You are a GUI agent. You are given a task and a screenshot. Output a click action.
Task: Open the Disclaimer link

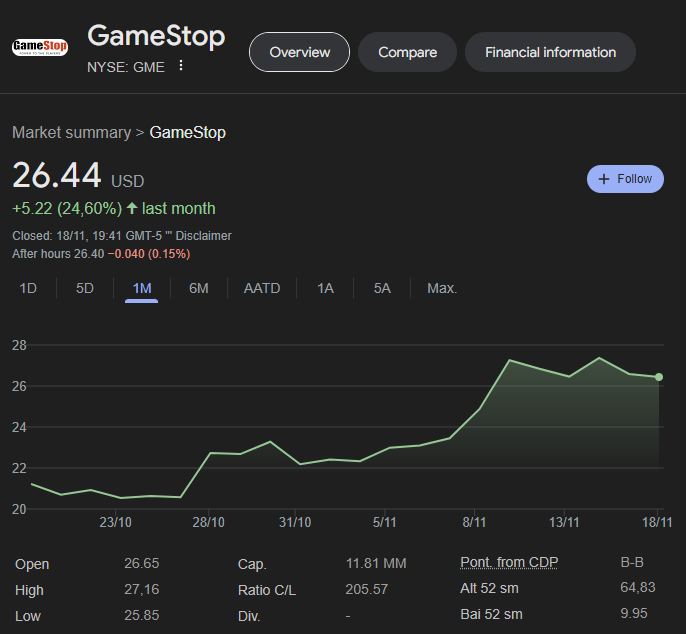[203, 236]
